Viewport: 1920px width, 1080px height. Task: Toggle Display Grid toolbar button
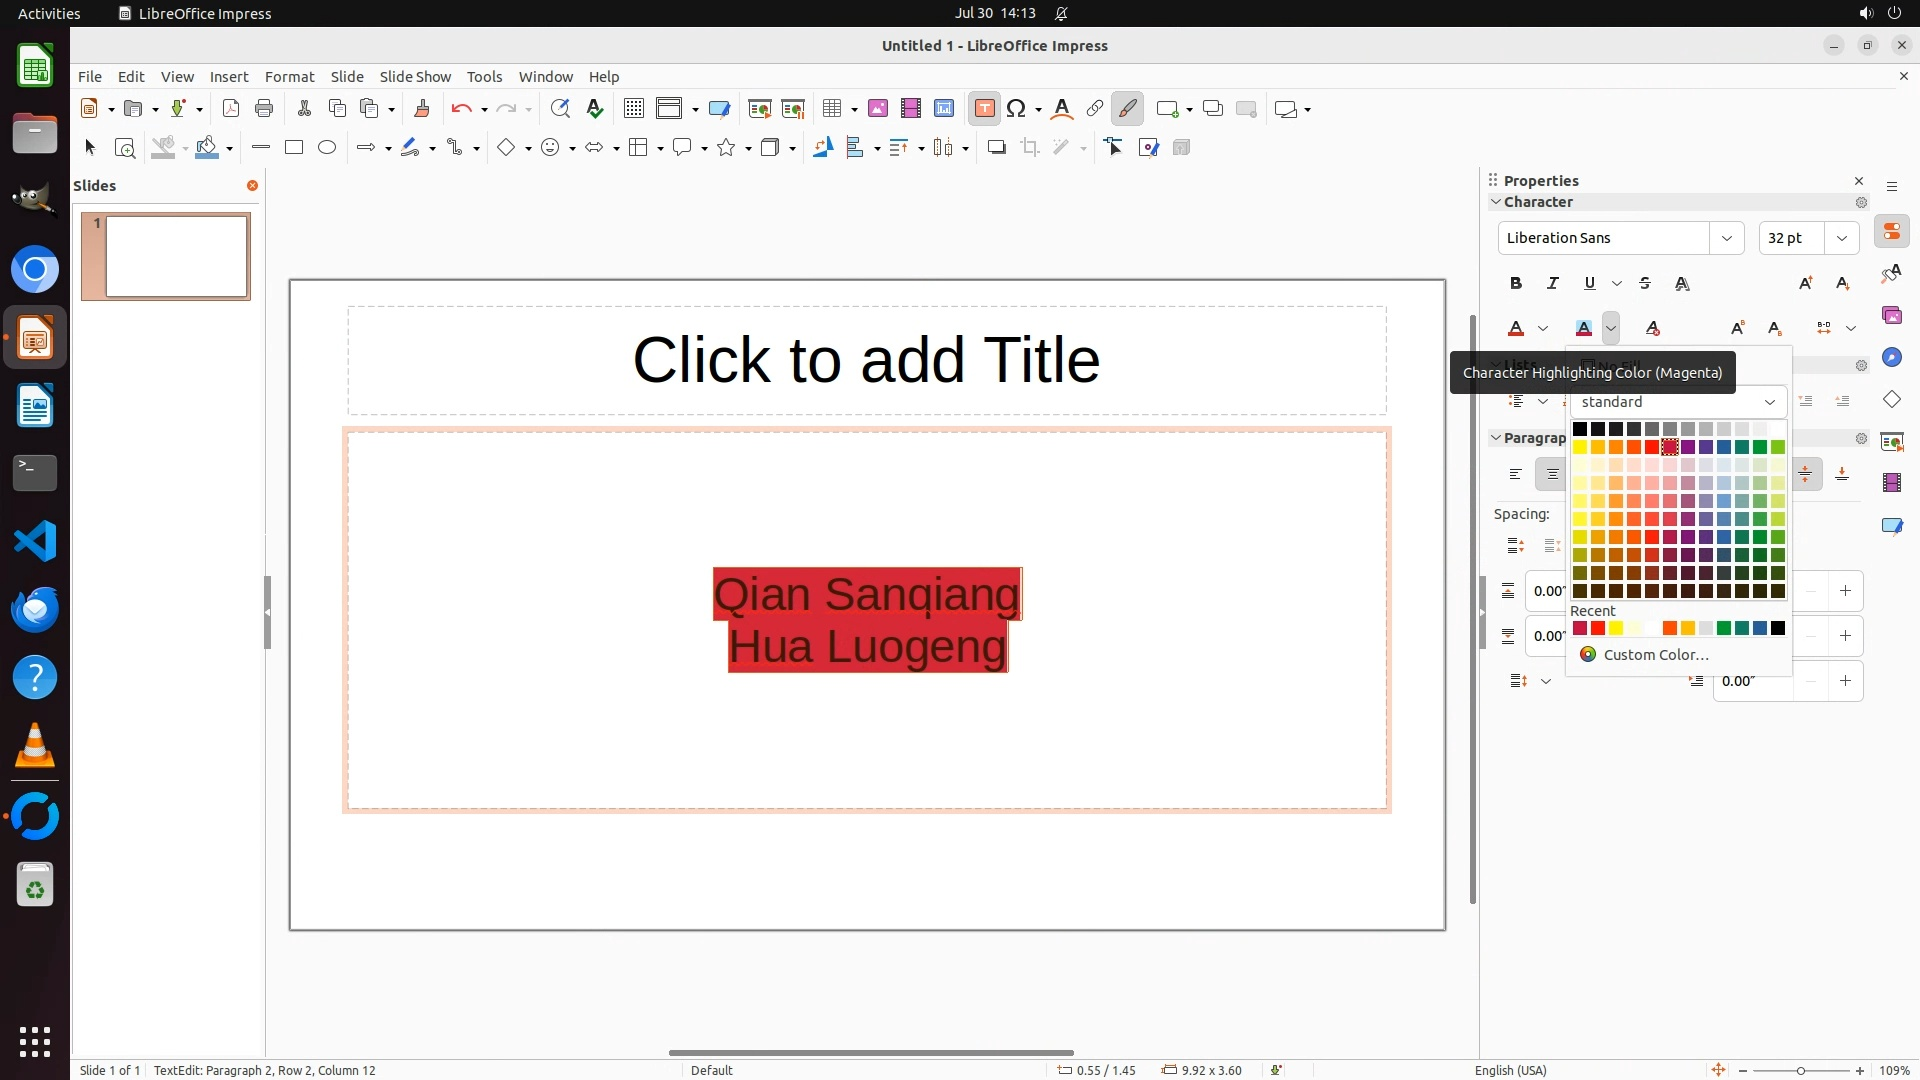point(634,109)
